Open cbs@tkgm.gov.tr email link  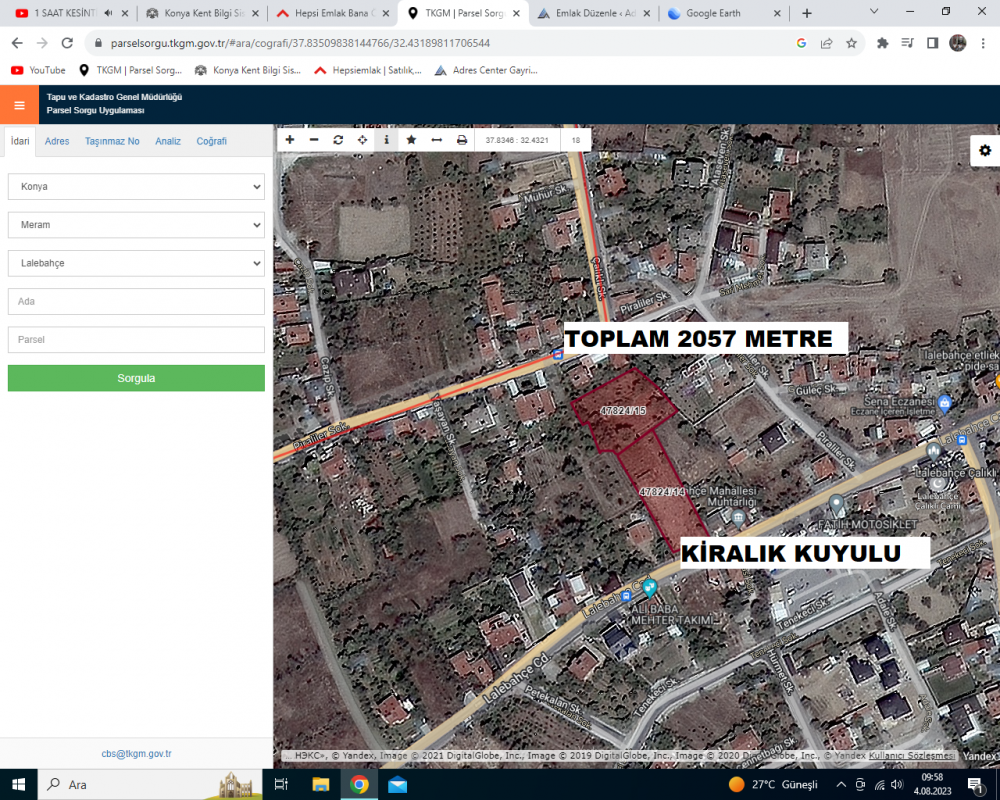(x=136, y=753)
